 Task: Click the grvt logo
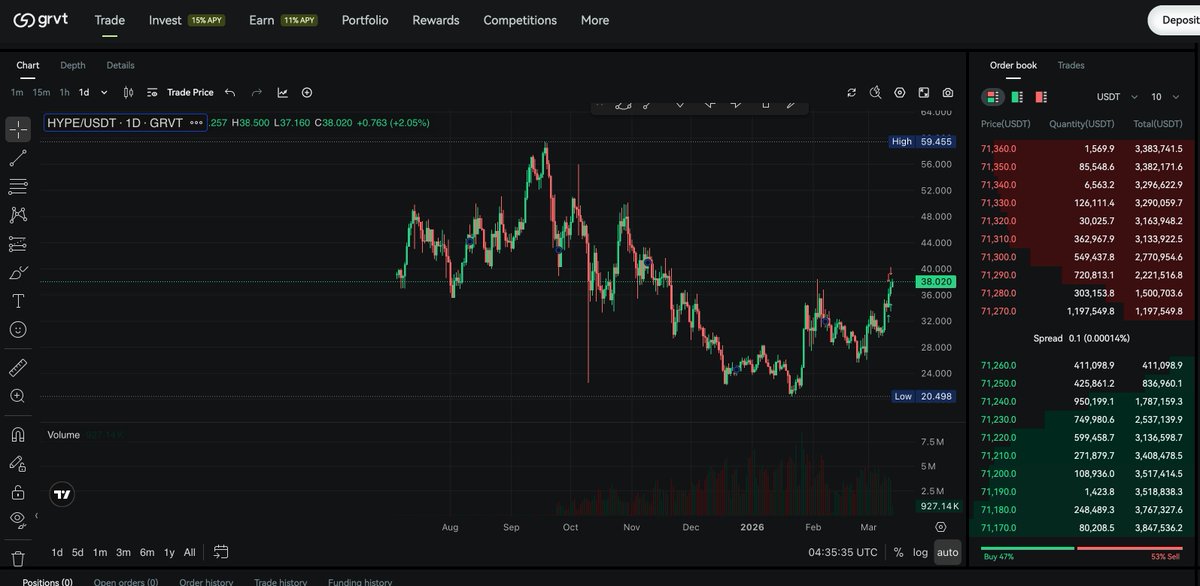pyautogui.click(x=41, y=20)
